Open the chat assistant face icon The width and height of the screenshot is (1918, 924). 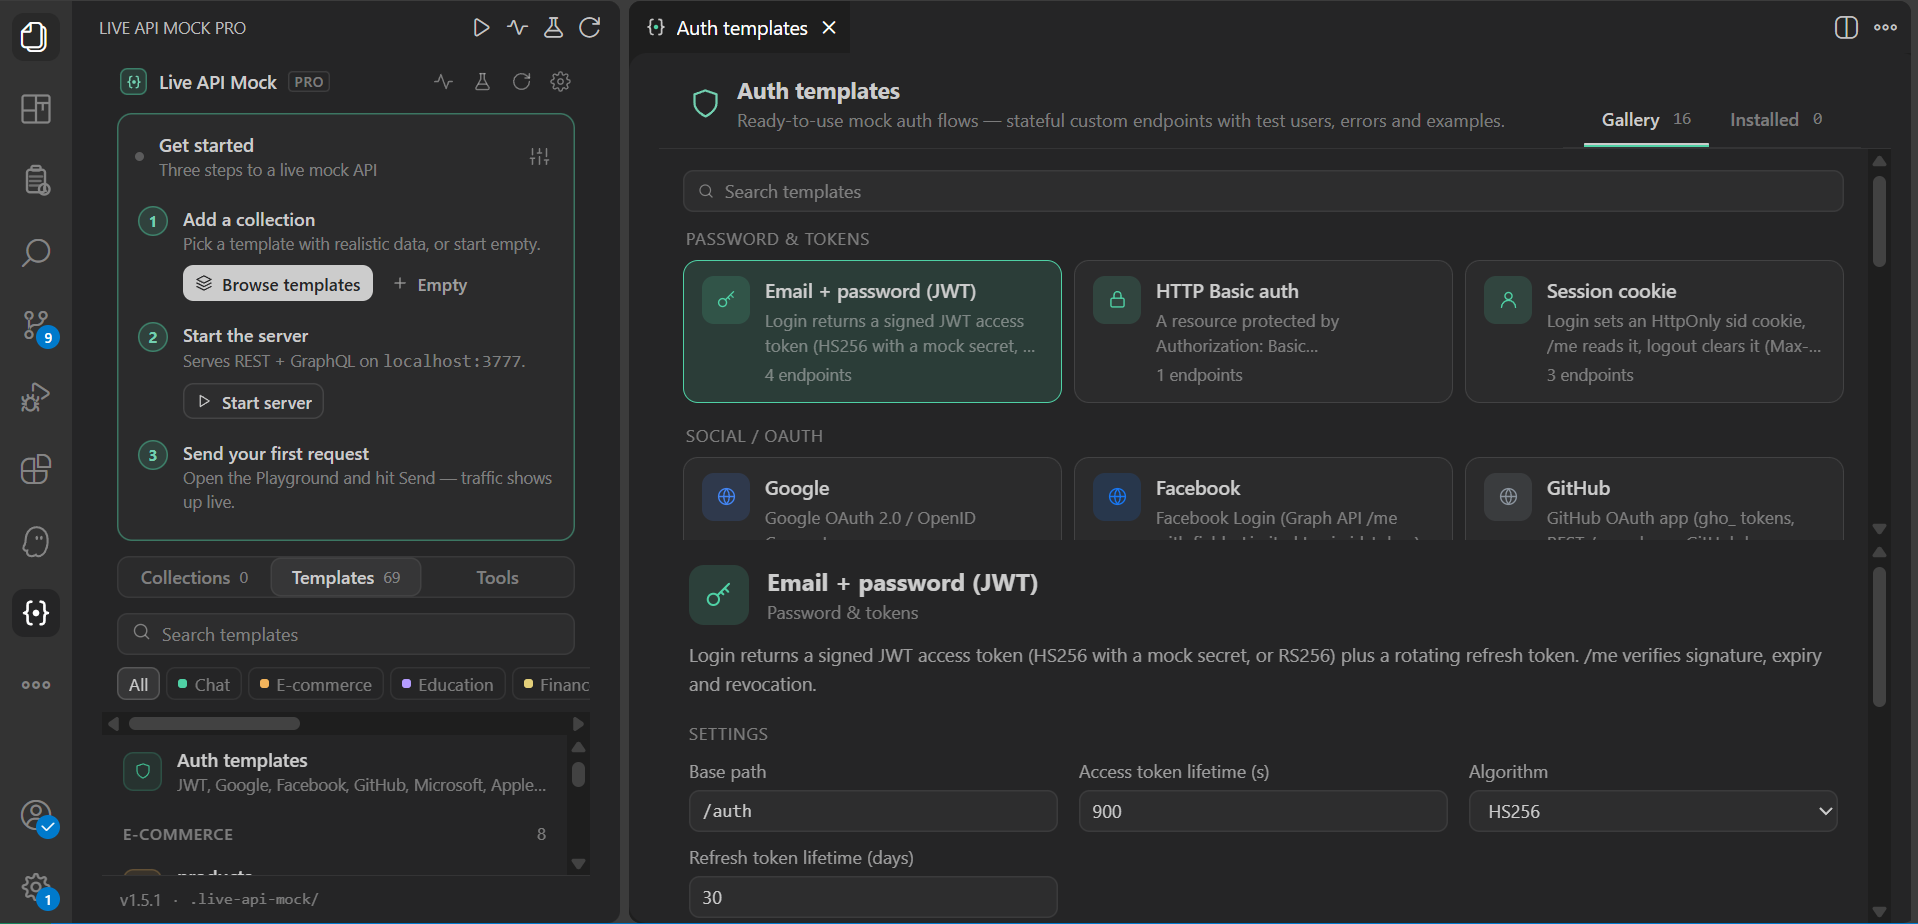click(35, 541)
